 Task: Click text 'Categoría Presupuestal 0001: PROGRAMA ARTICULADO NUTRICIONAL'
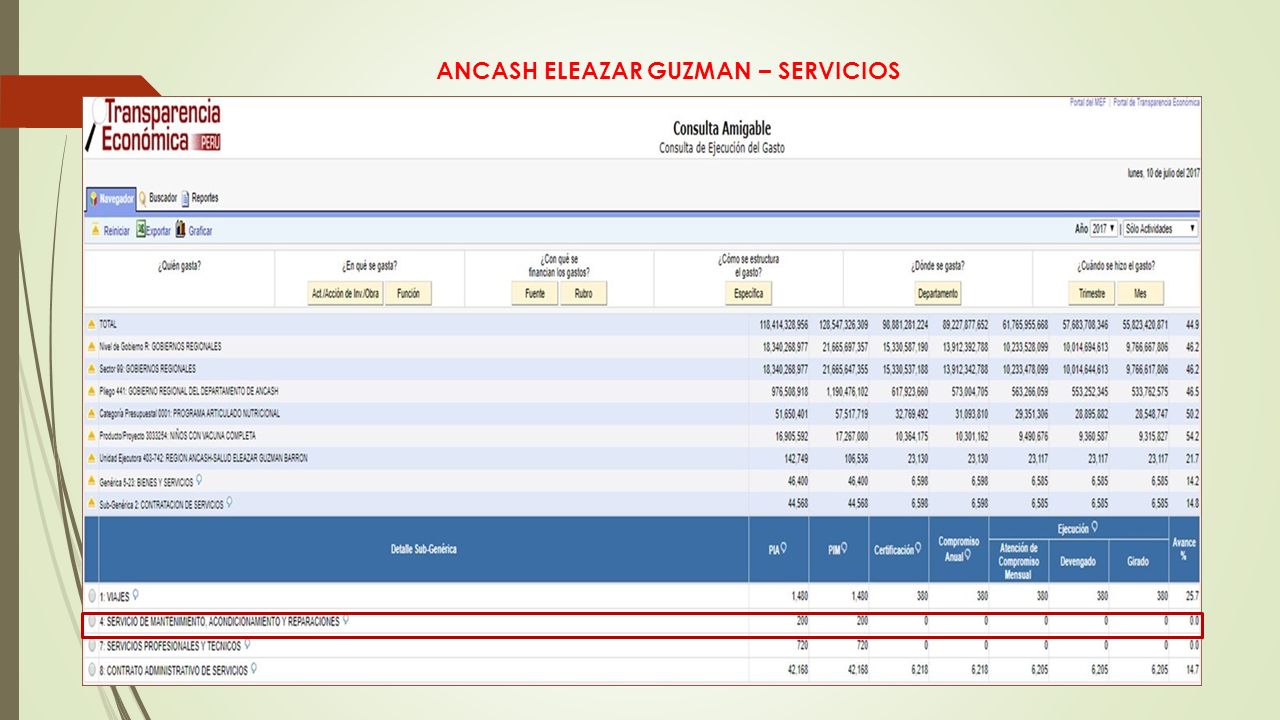point(189,413)
